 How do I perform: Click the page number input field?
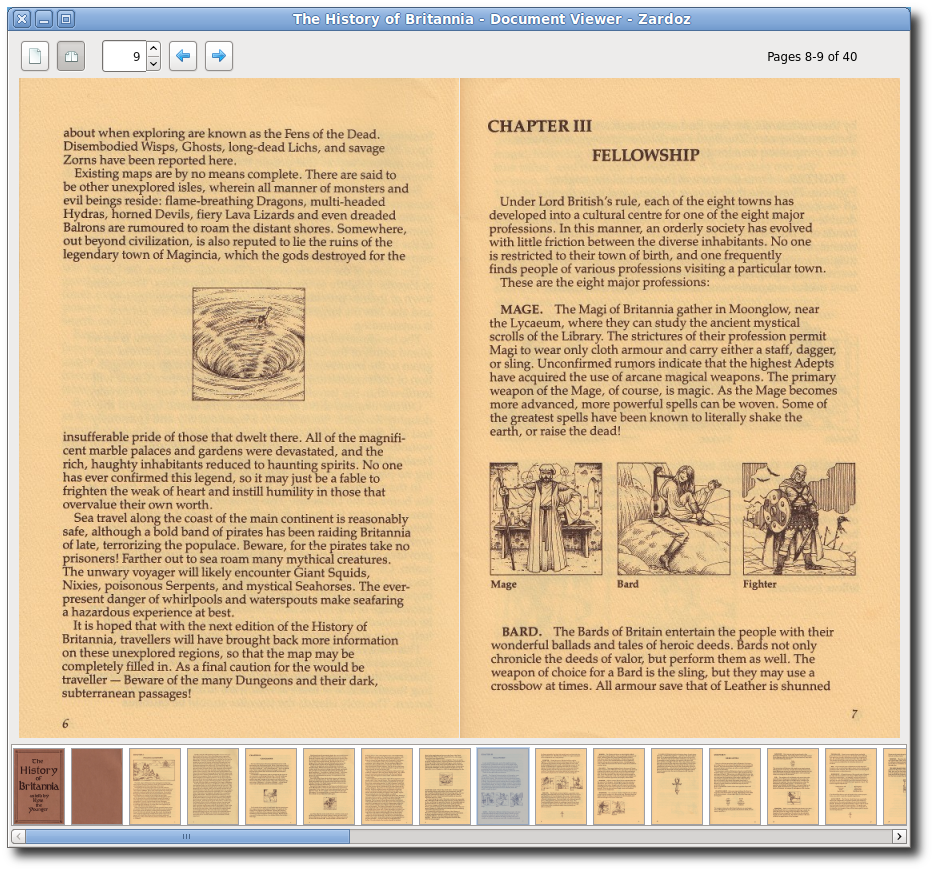tap(124, 57)
